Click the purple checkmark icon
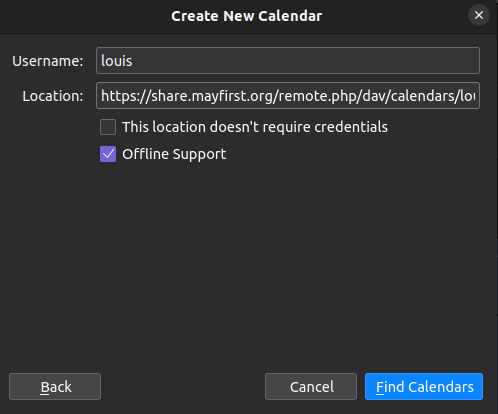The image size is (498, 414). [108, 154]
